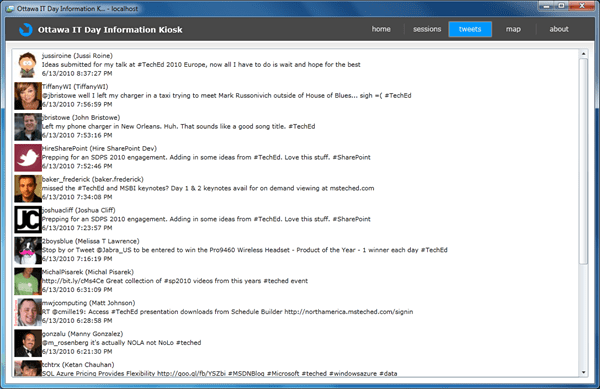Click jussiroine's cartoon avatar

(28, 65)
